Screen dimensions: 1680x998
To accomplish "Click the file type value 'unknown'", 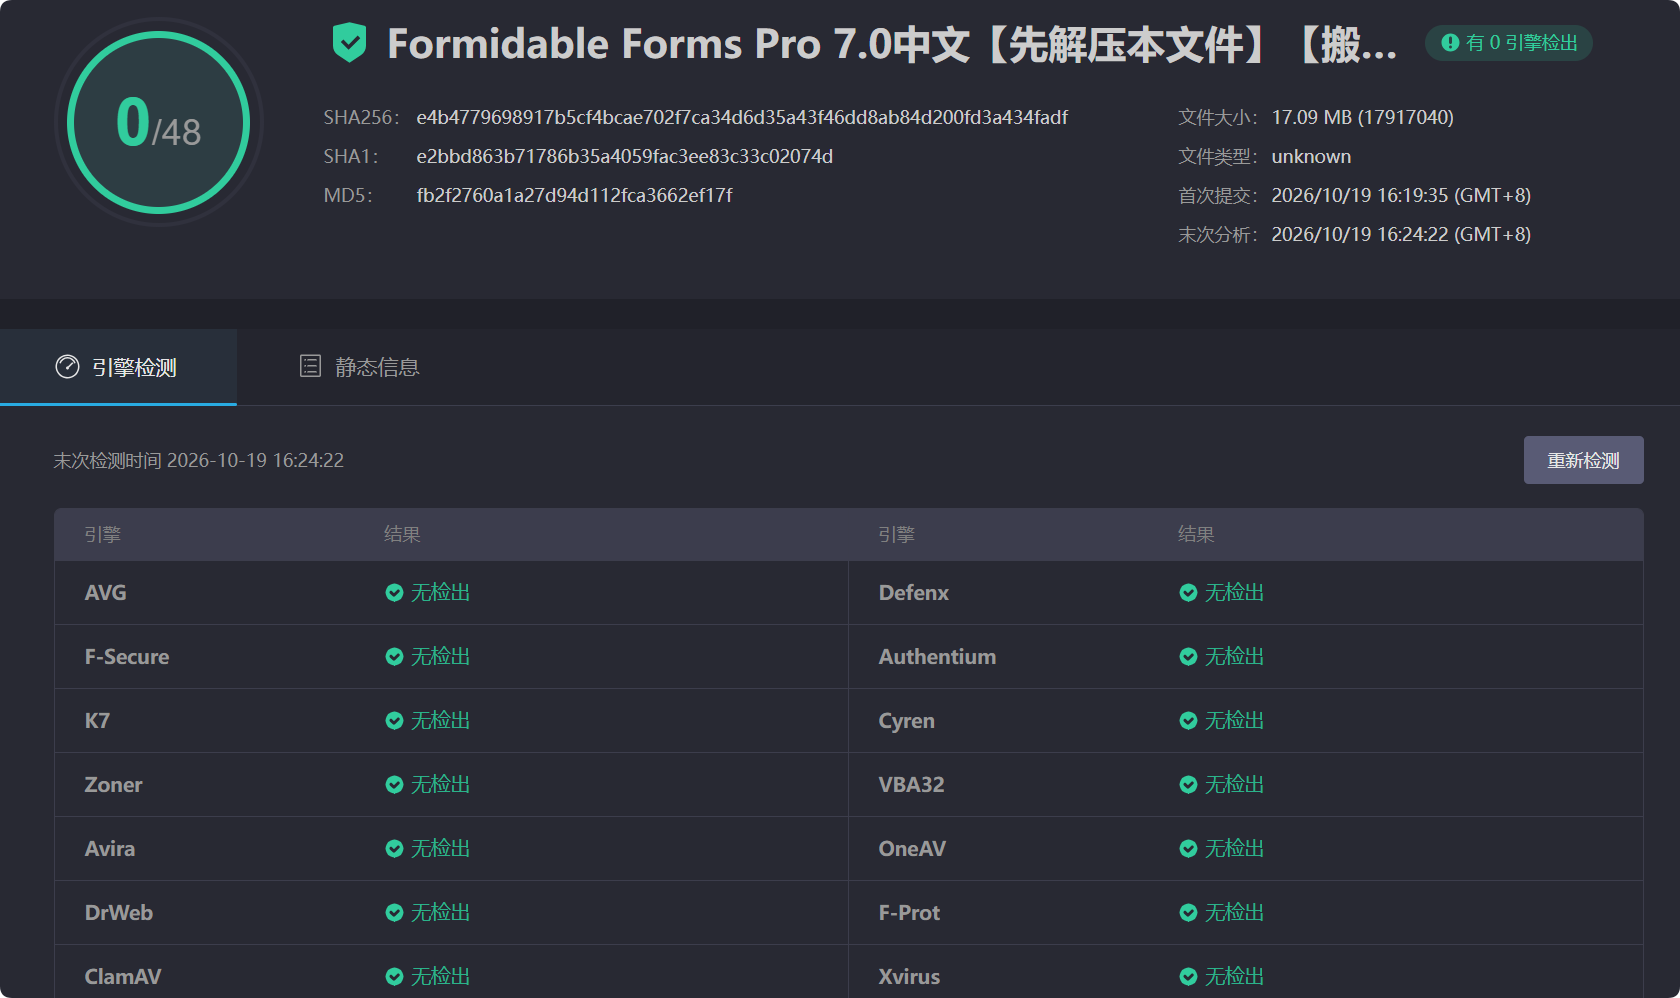I will coord(1311,156).
